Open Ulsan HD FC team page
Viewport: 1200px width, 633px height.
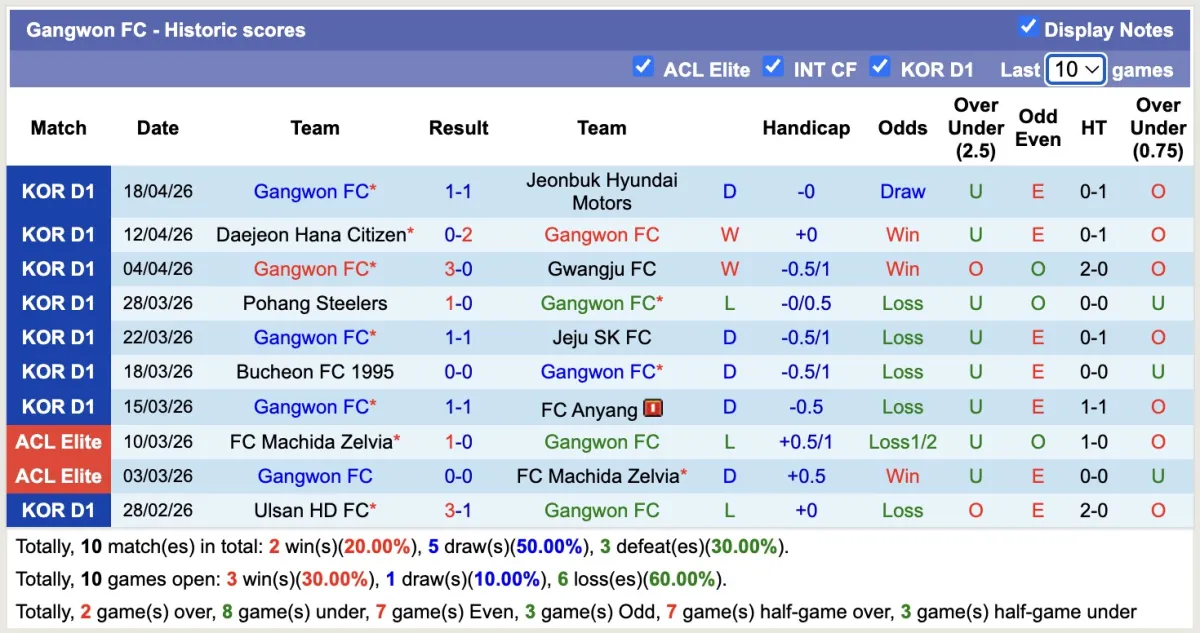click(x=311, y=510)
